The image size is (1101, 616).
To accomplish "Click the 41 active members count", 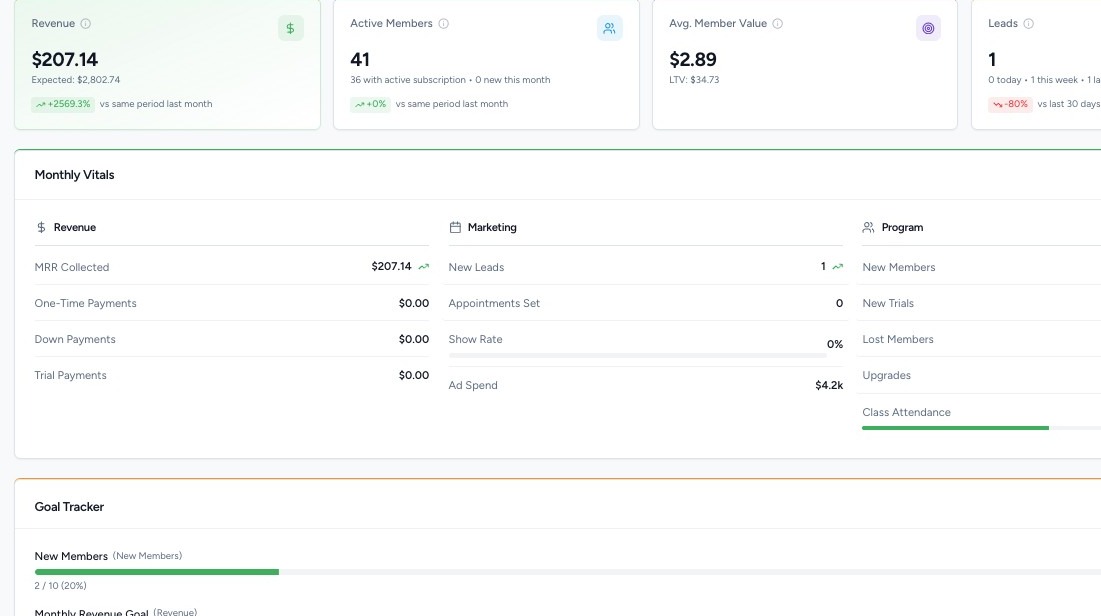I will [360, 60].
